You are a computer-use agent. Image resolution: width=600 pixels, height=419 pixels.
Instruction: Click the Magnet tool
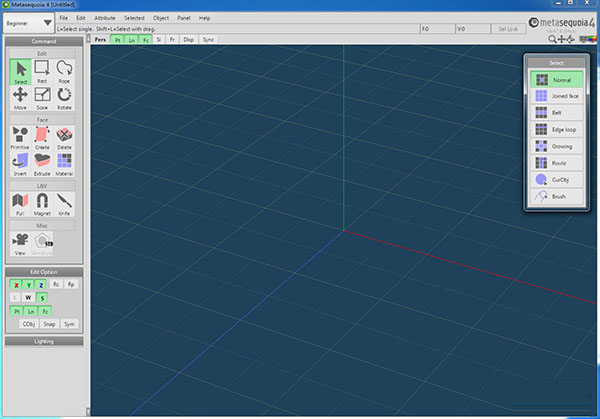[x=42, y=202]
